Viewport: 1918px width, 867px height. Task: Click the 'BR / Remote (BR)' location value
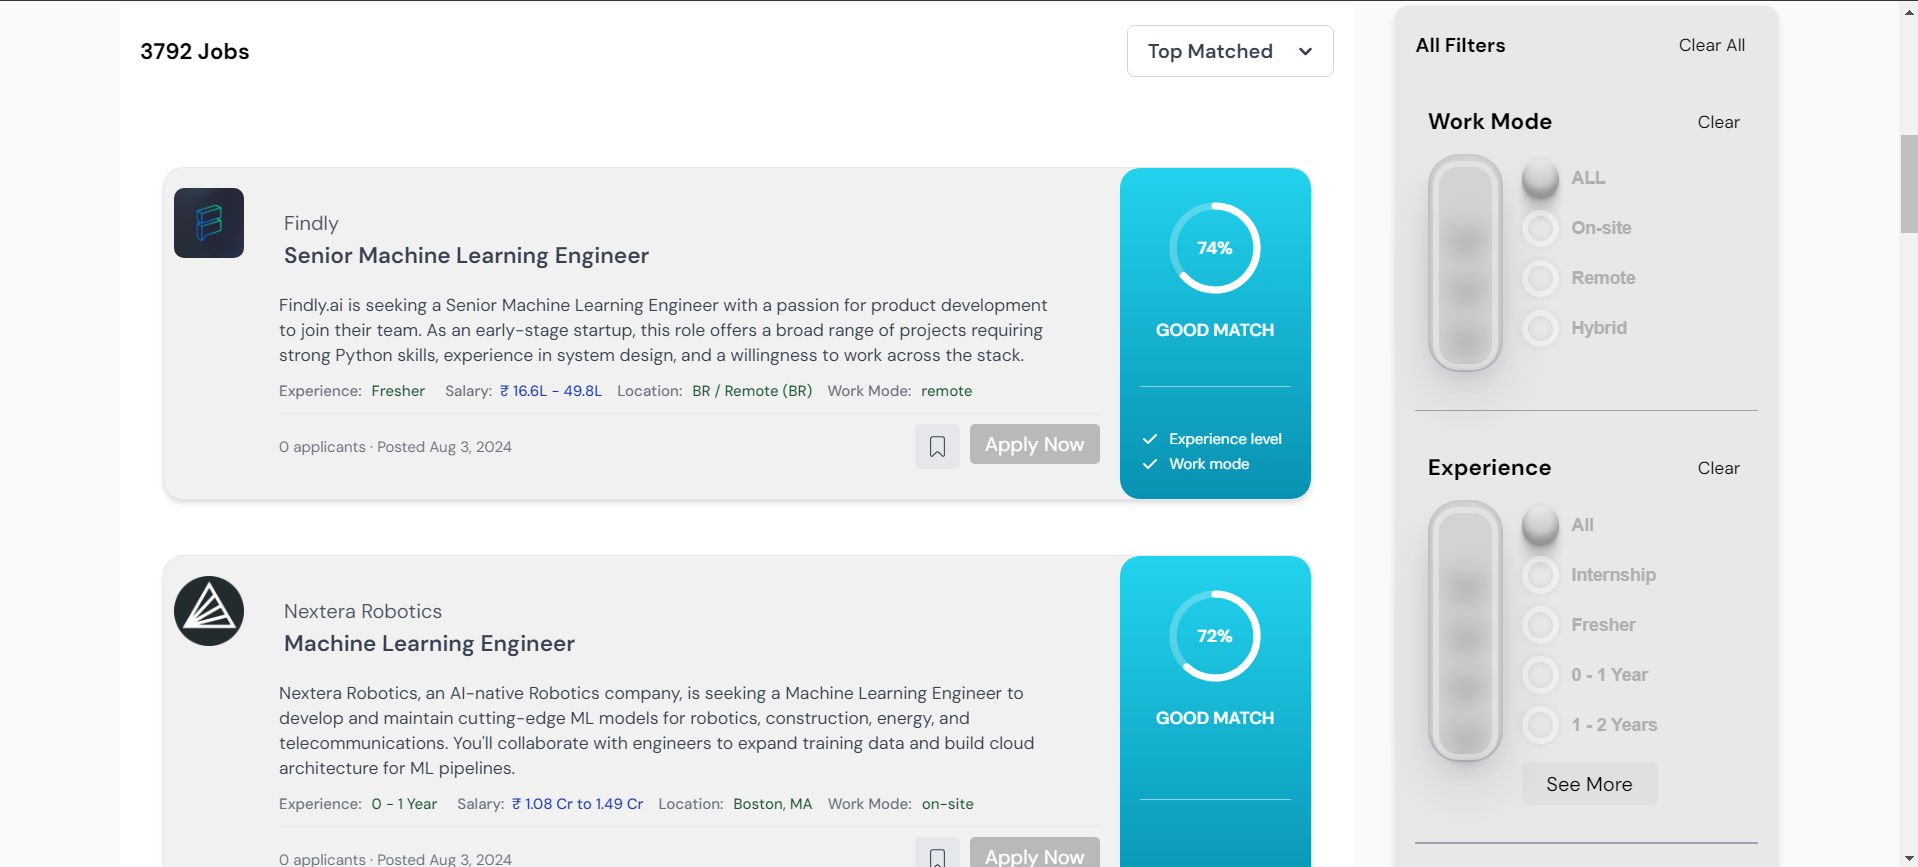(752, 391)
